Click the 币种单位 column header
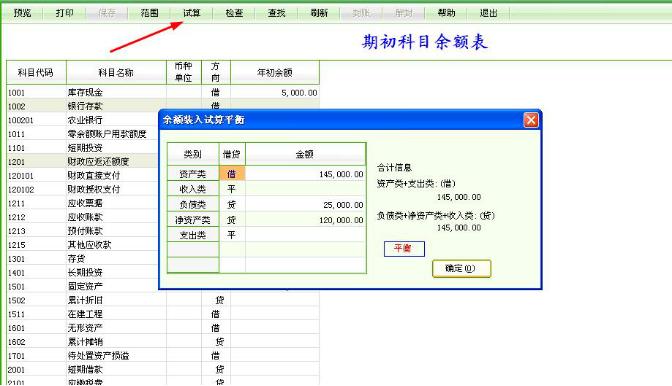 pos(183,72)
